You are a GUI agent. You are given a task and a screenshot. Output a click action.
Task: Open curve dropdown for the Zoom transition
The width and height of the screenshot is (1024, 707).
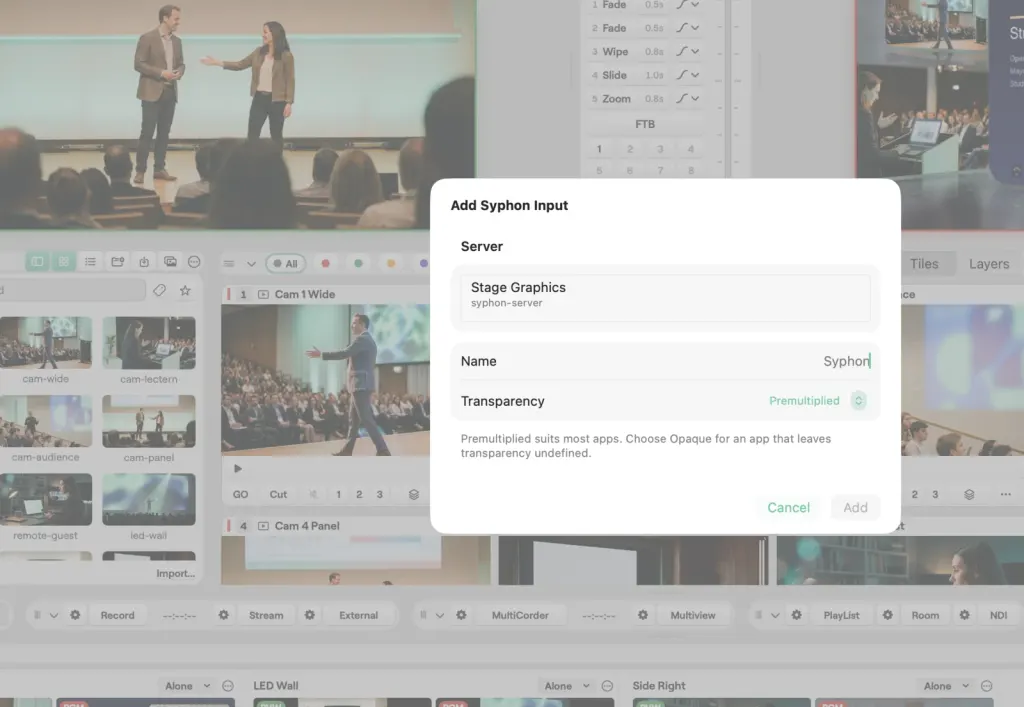[x=688, y=99]
